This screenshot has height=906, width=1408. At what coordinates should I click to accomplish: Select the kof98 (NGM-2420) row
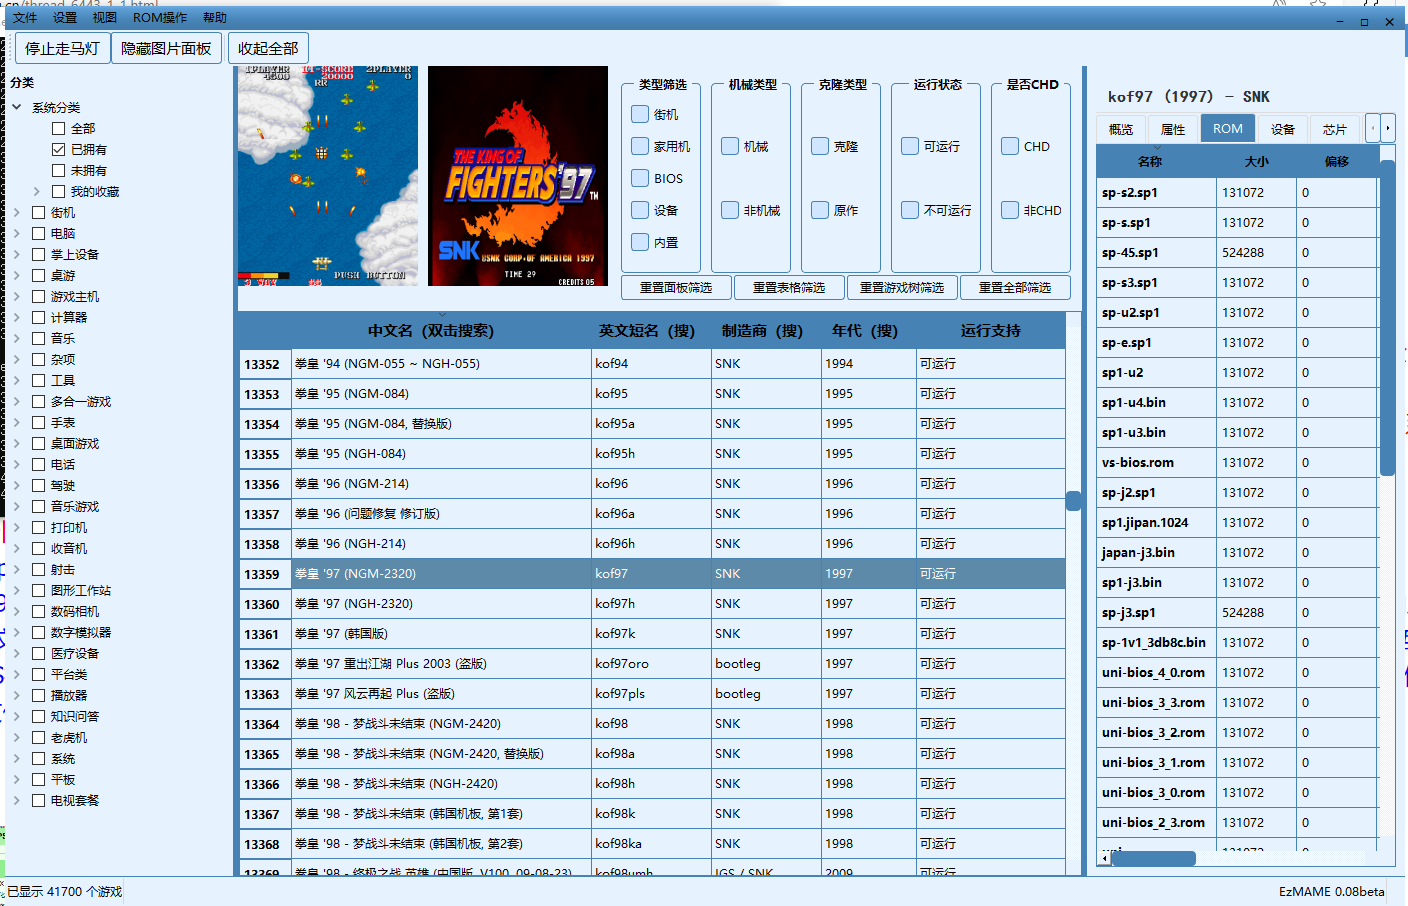pyautogui.click(x=652, y=724)
